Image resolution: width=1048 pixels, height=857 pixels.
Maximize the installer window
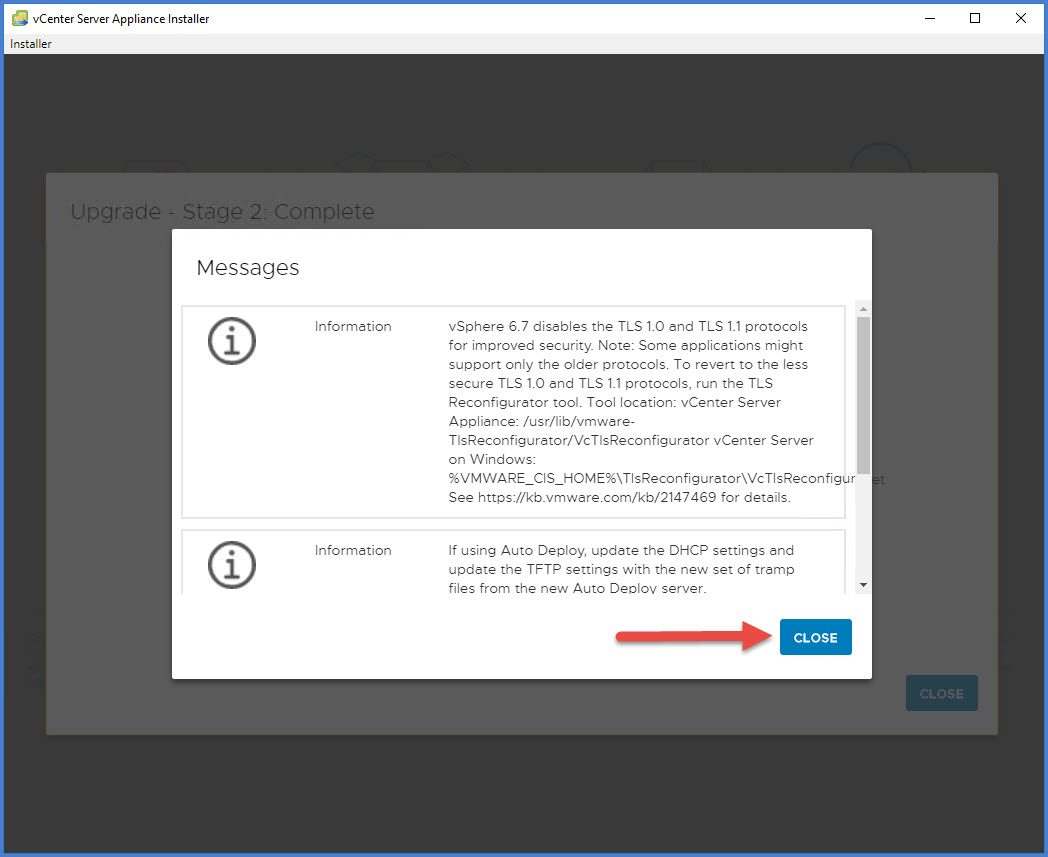(974, 18)
